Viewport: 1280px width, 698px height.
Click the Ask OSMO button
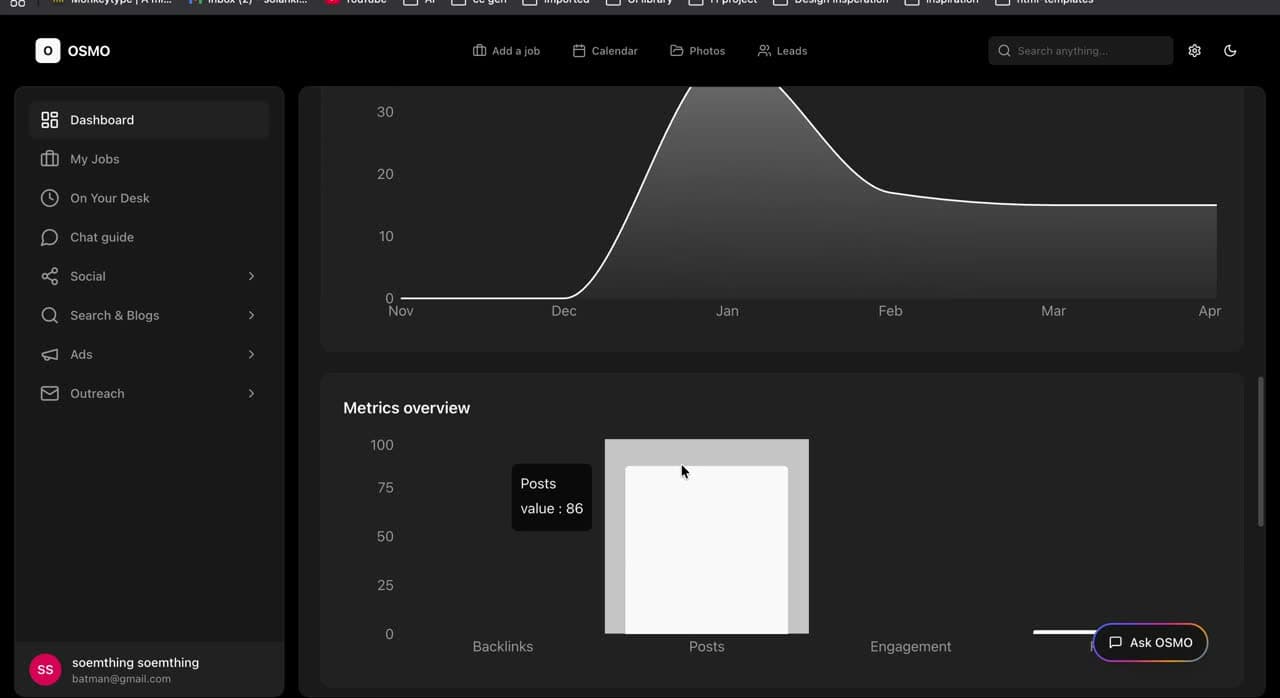(1150, 643)
